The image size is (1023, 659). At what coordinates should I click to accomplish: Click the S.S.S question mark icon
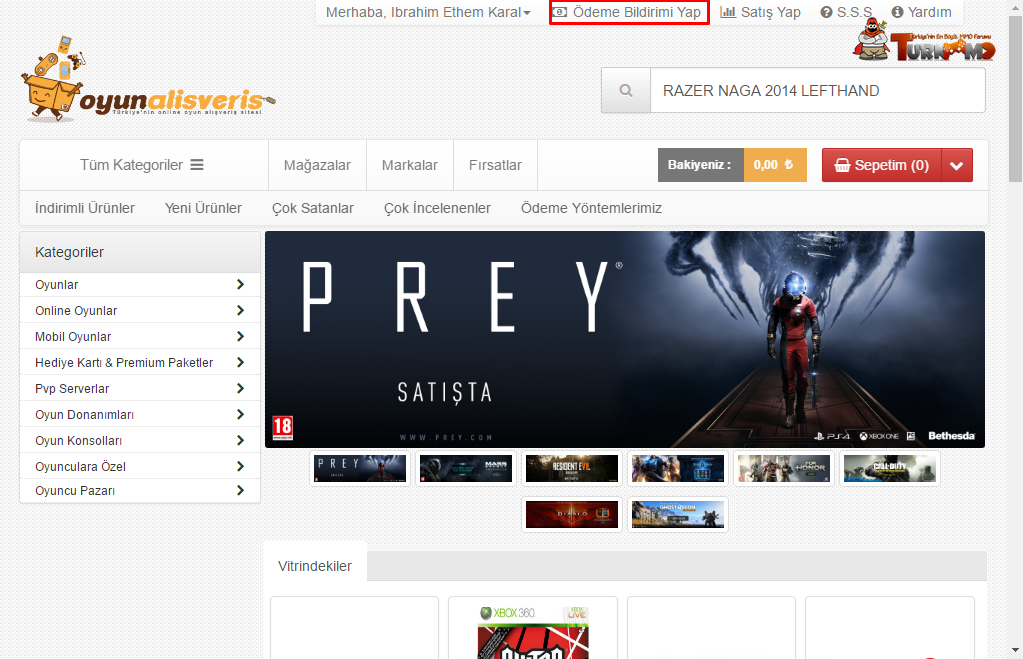click(x=827, y=12)
